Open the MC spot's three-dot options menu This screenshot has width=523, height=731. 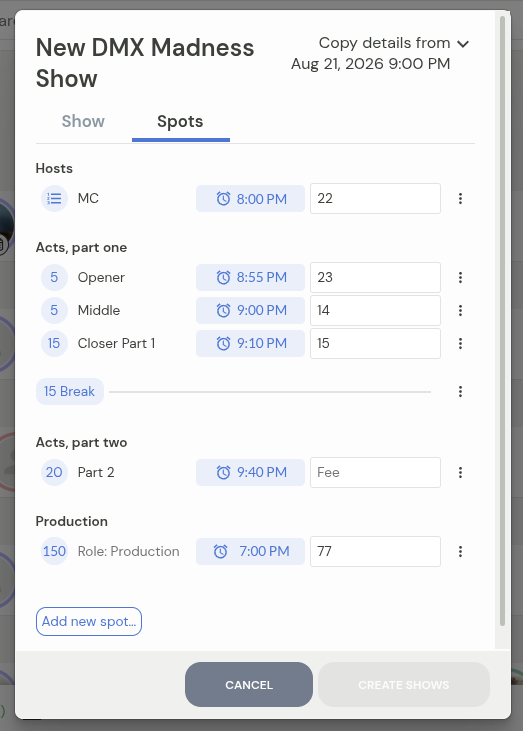click(460, 199)
